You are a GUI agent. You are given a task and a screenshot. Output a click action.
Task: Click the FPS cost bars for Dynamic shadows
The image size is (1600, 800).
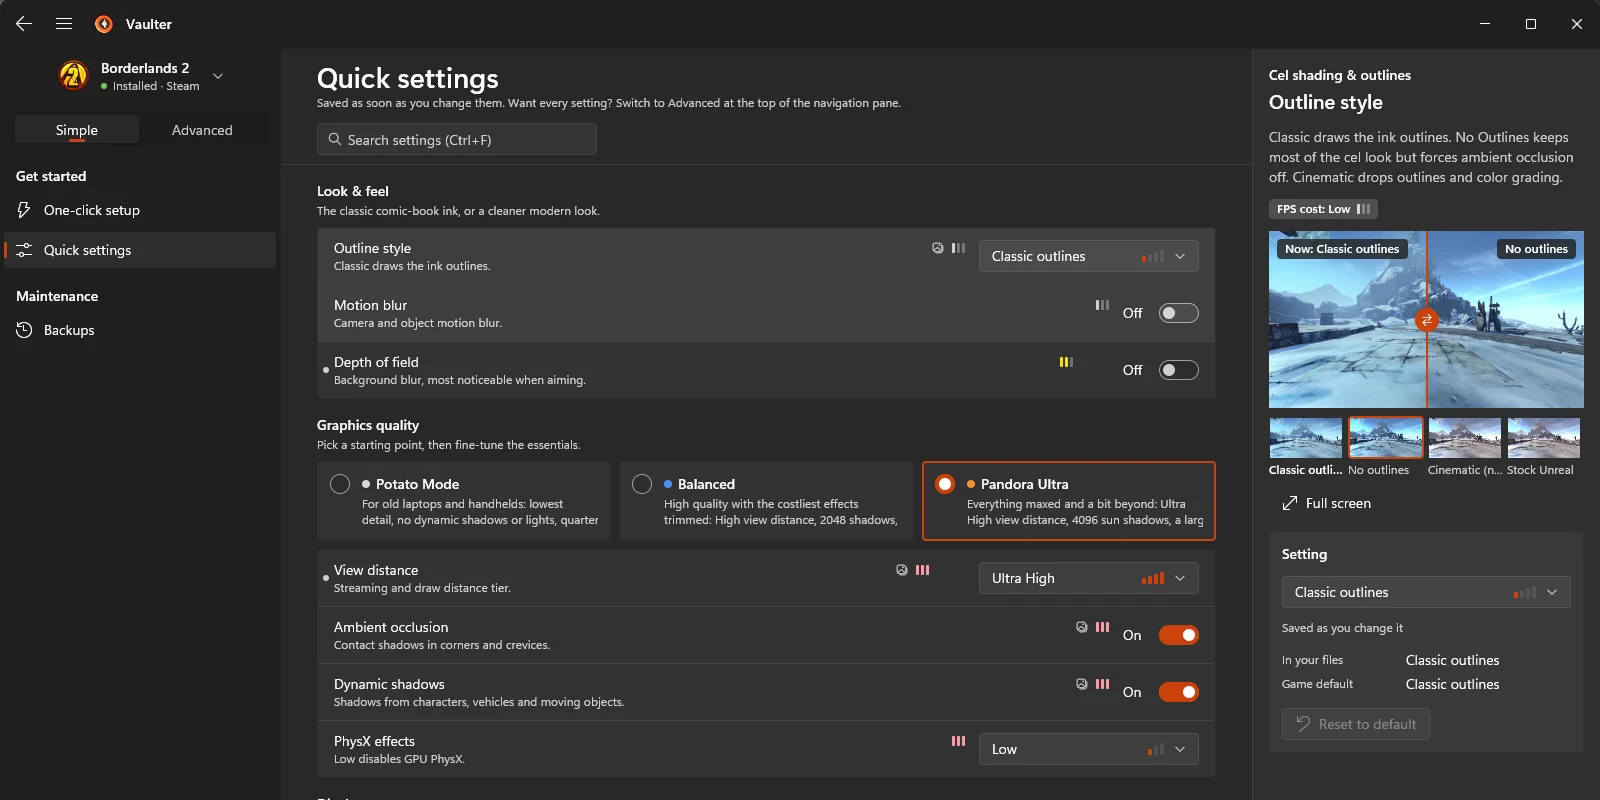click(x=1102, y=684)
